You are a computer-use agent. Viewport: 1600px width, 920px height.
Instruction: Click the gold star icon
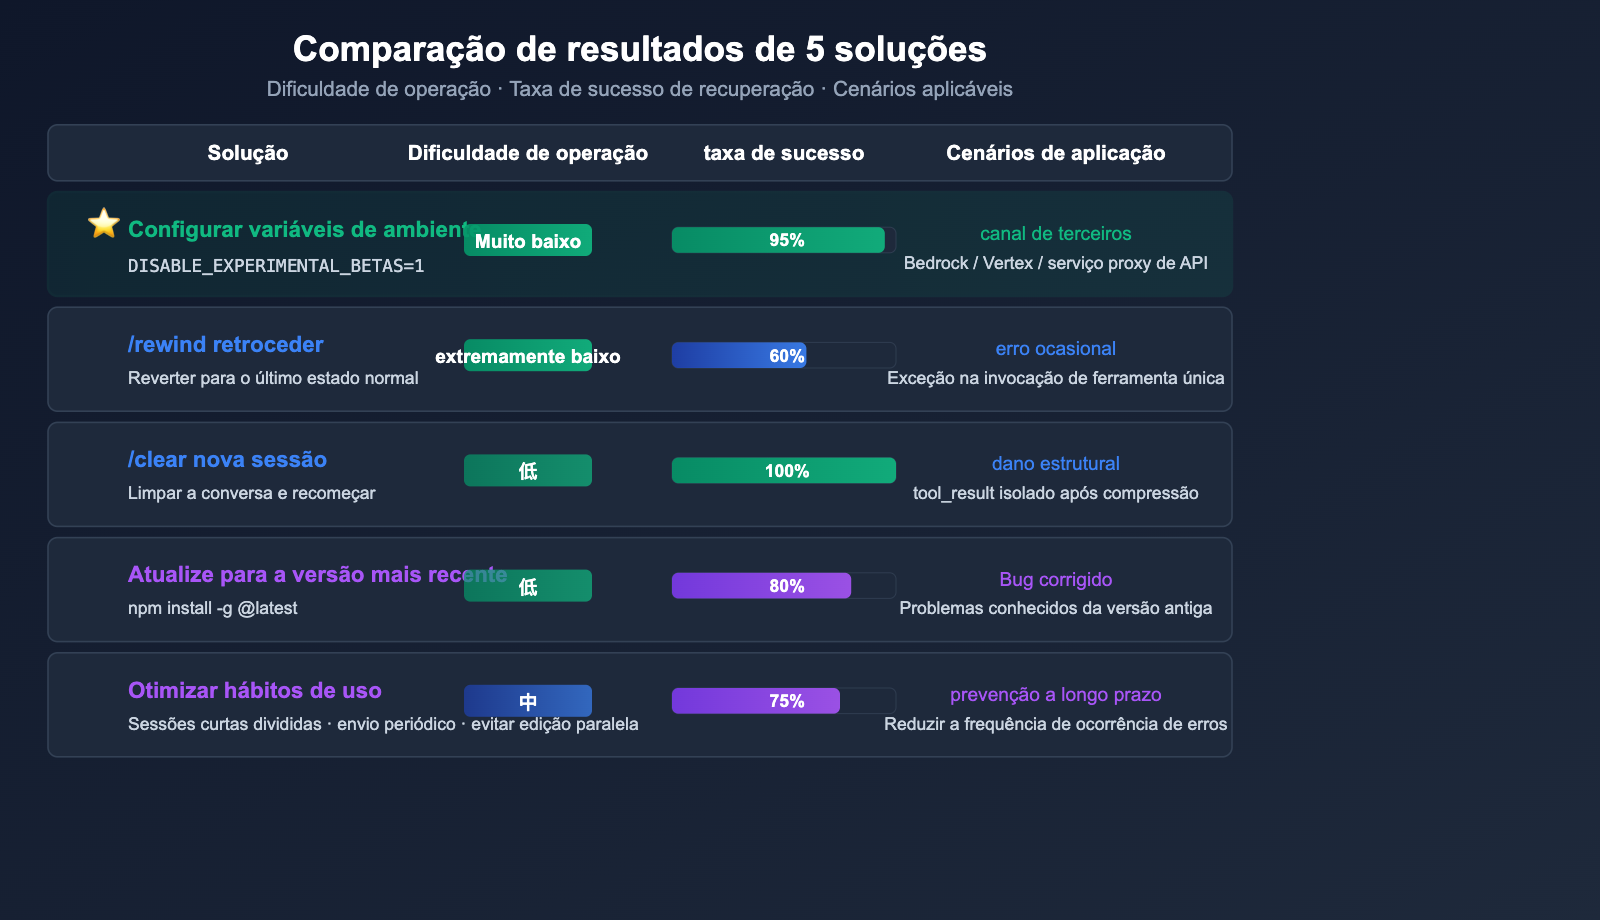(x=104, y=223)
